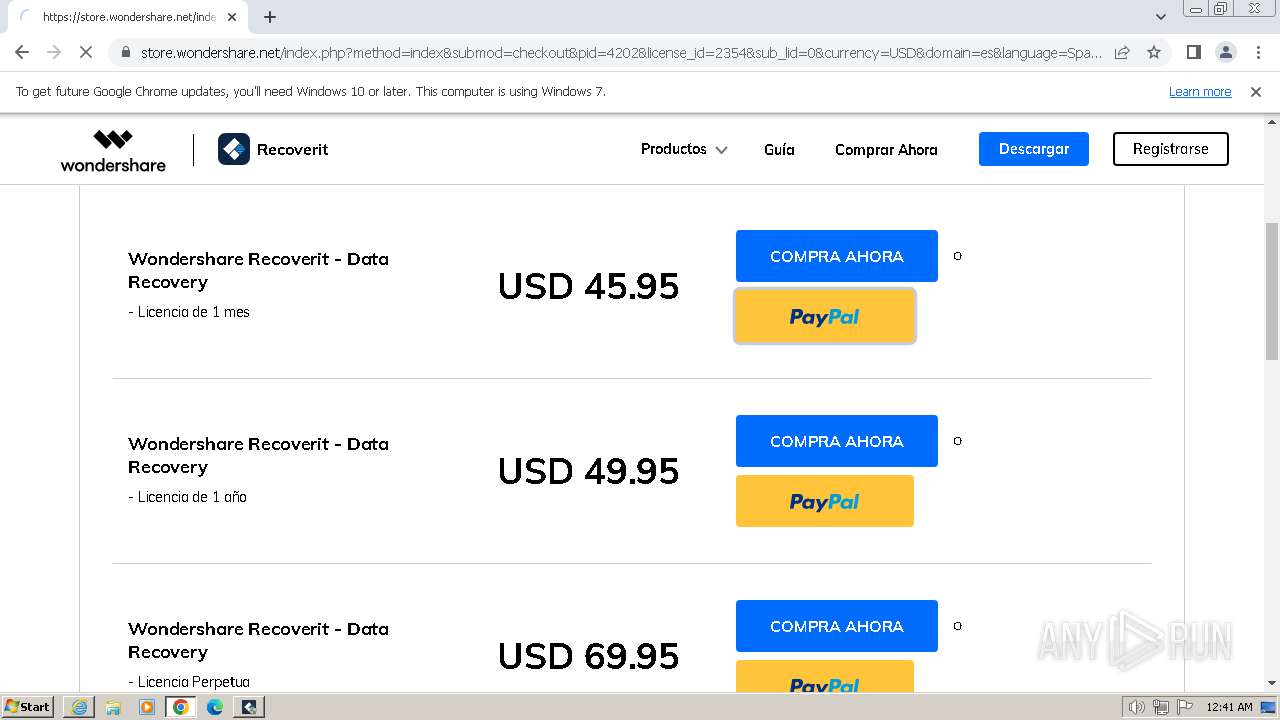
Task: Click COMPRA AHORA for the USD 49.95 license
Action: coord(836,441)
